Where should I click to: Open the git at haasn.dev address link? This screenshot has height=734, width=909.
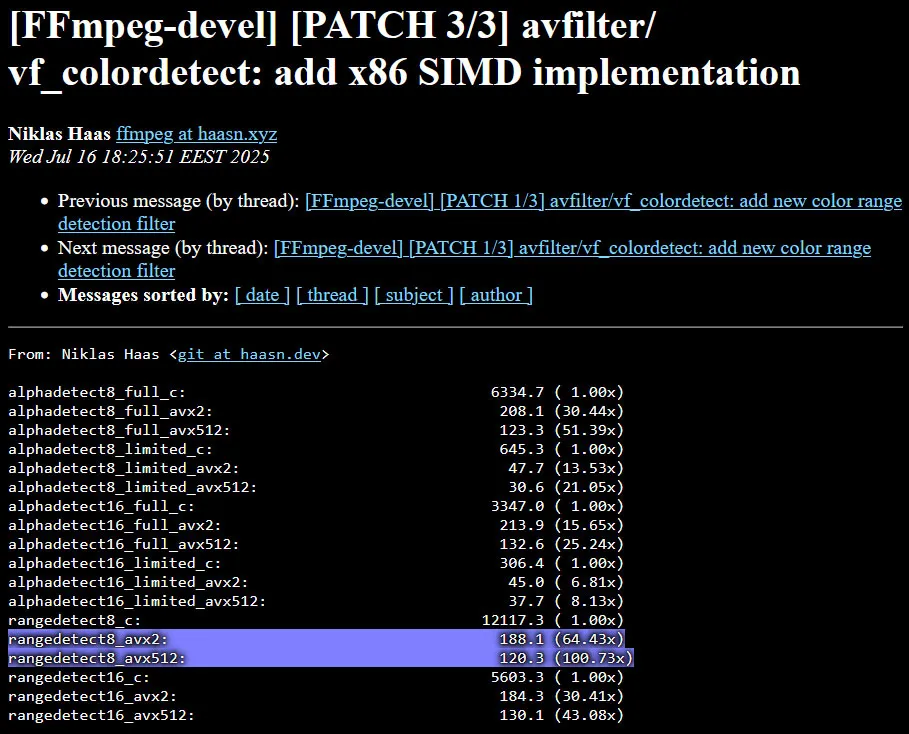click(249, 354)
